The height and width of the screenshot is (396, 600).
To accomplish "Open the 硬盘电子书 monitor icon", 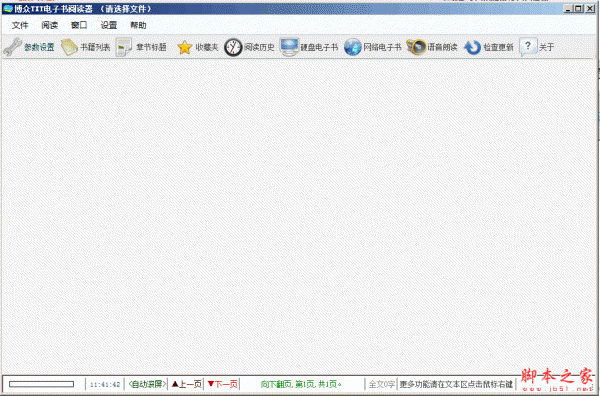I will click(289, 47).
